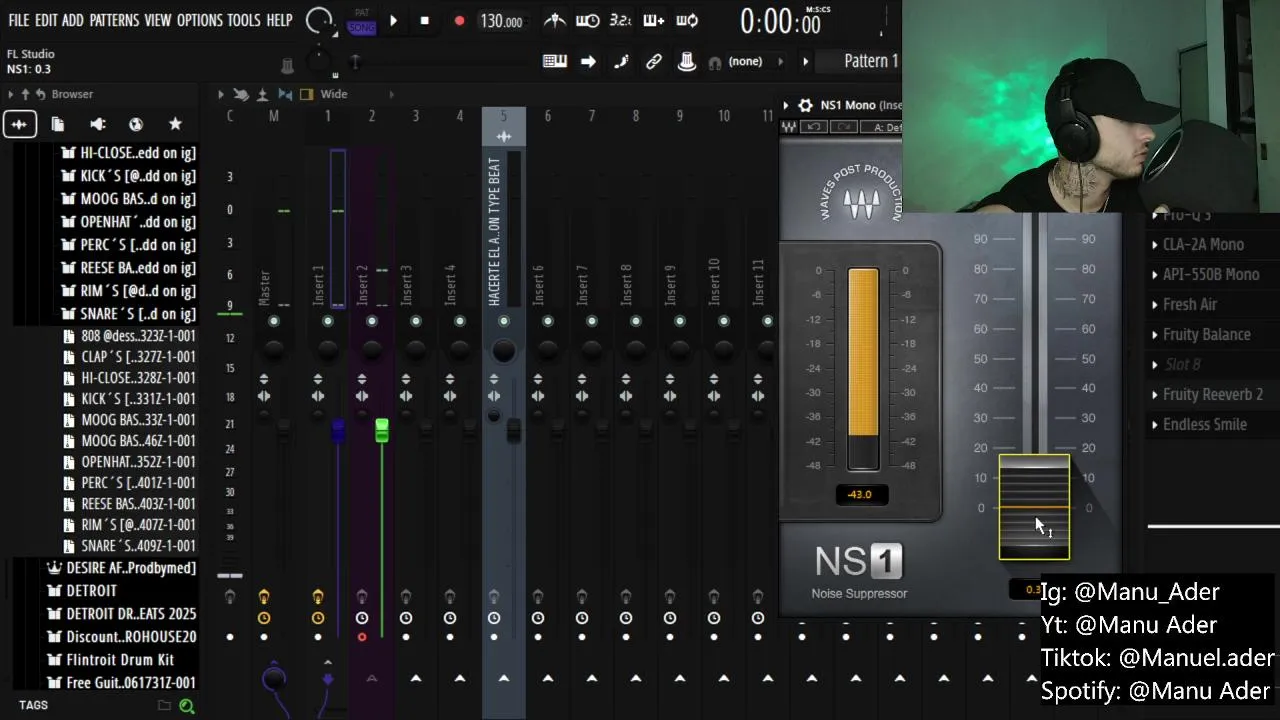
Task: Open the NS1 plugin window menu arrow
Action: (x=786, y=105)
